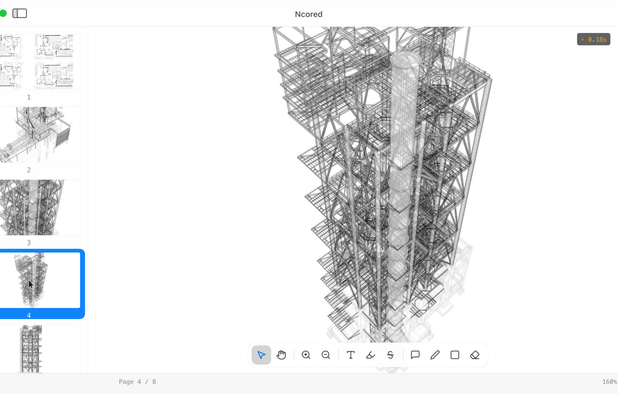The height and width of the screenshot is (394, 618).
Task: Choose the text T tool
Action: click(x=350, y=355)
